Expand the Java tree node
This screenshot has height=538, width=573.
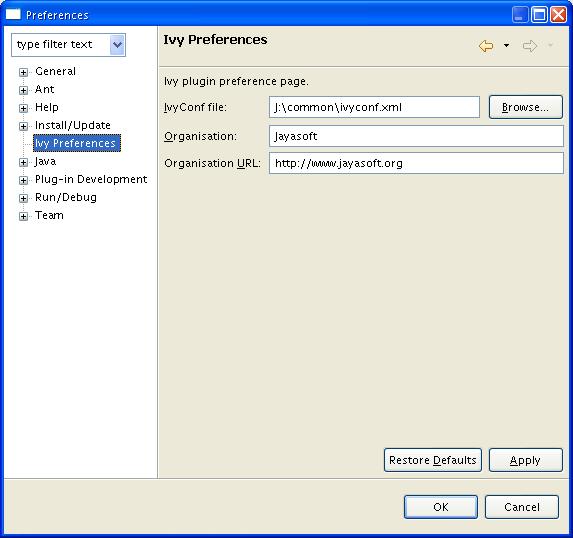[x=23, y=162]
